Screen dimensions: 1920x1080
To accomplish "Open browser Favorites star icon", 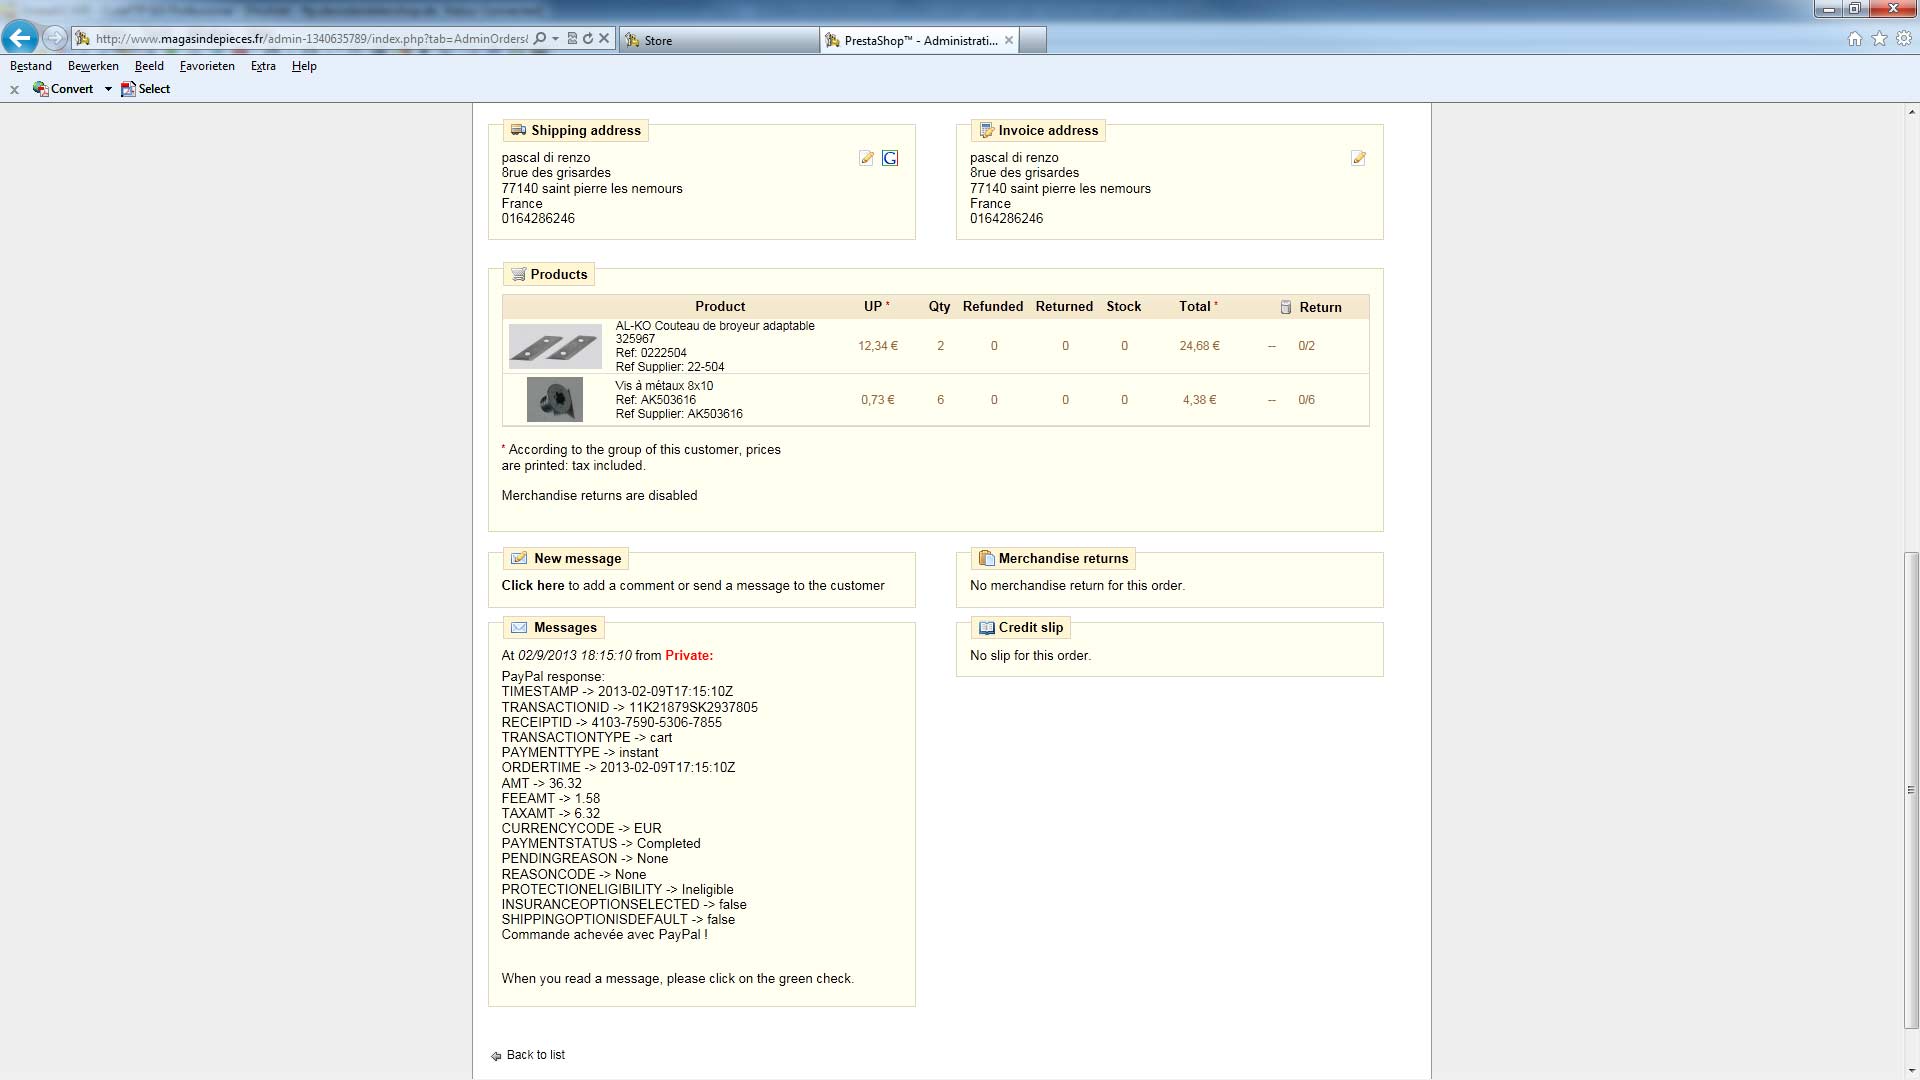I will click(1879, 39).
